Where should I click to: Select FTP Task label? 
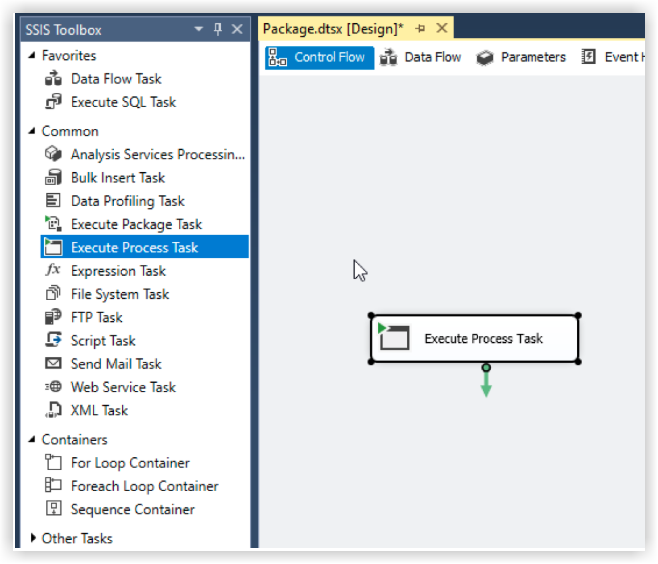coord(97,318)
